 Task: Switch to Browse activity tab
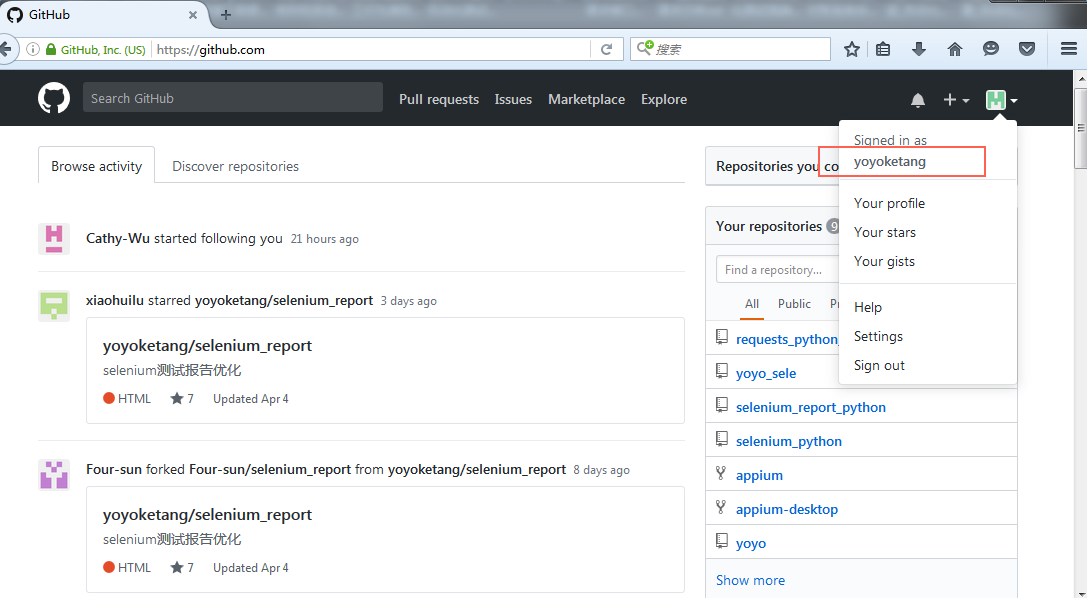point(96,166)
